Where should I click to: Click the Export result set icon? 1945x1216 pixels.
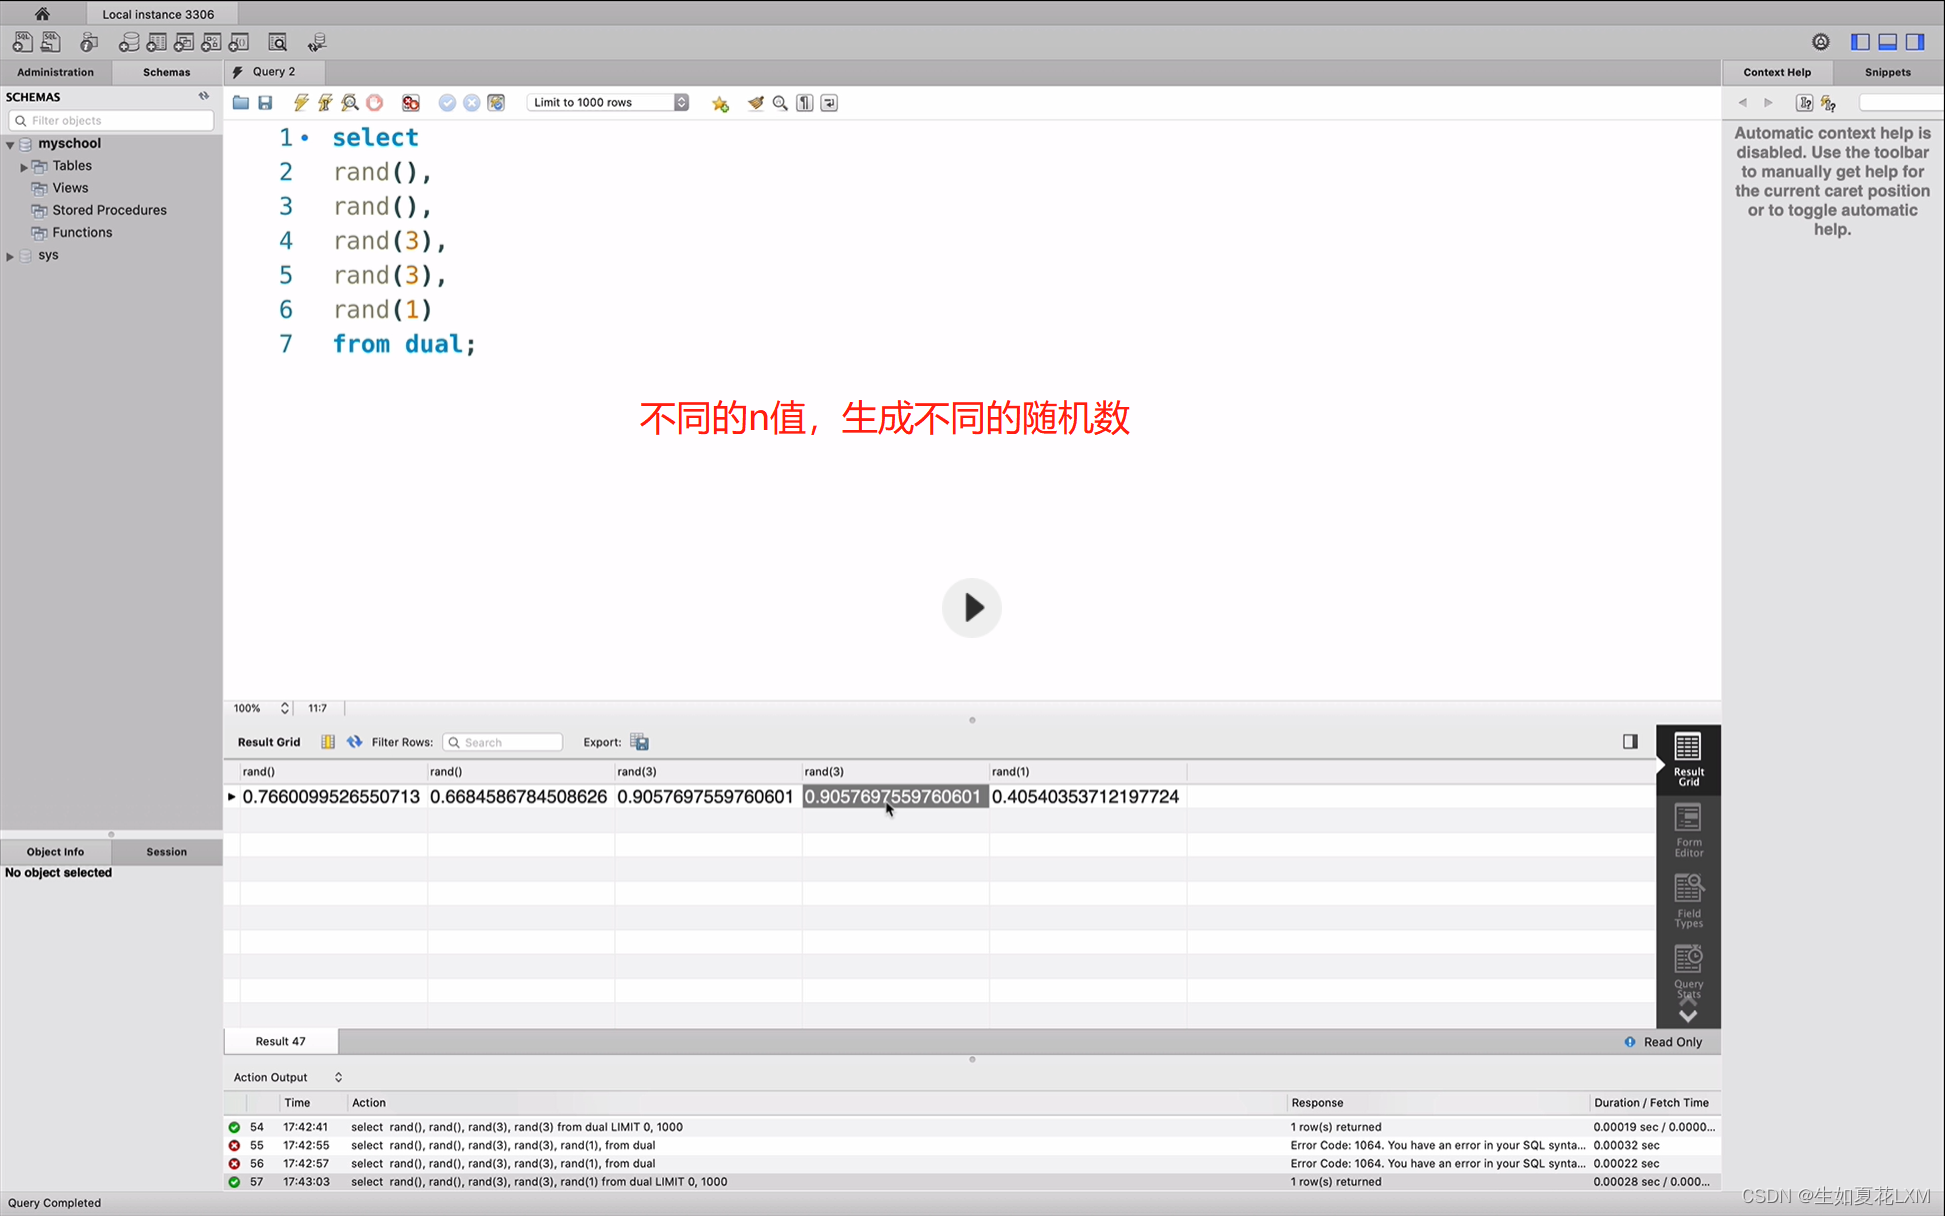pyautogui.click(x=641, y=741)
